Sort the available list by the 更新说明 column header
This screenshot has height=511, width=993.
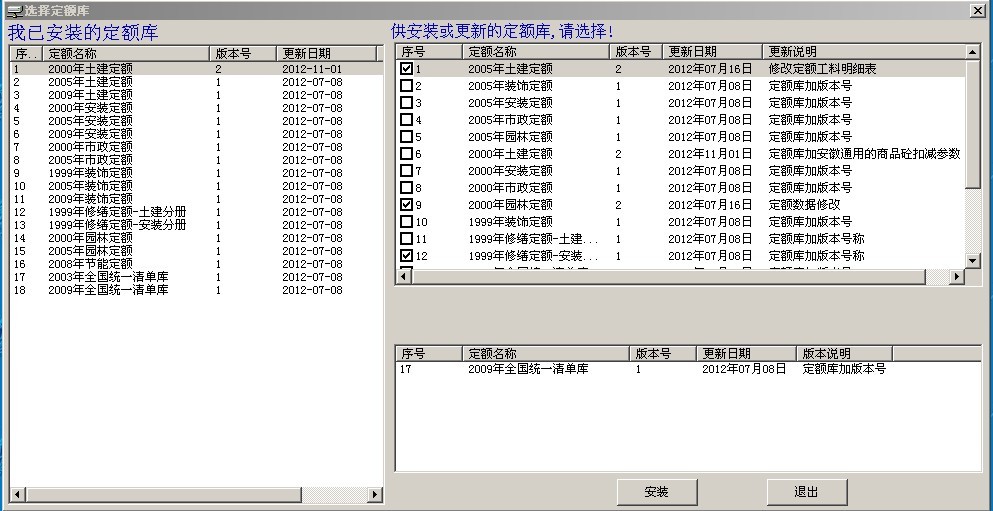(862, 51)
